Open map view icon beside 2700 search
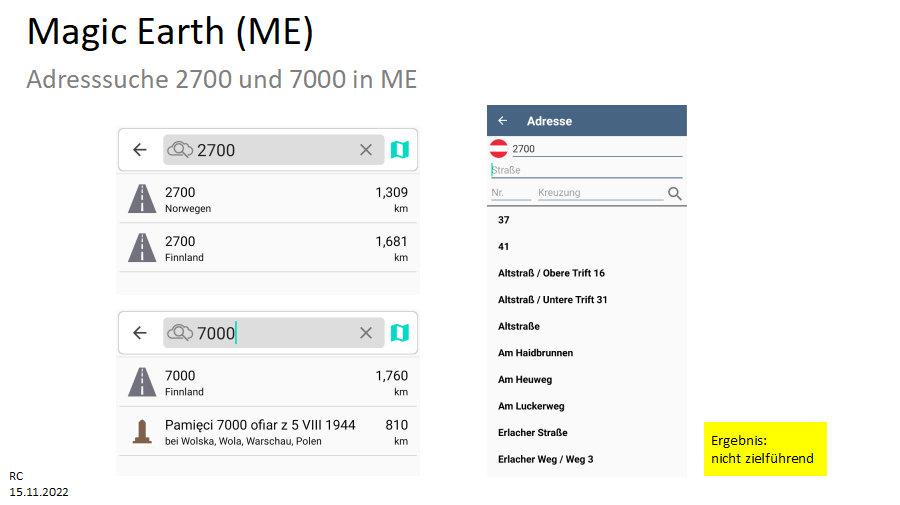The image size is (900, 505). (399, 150)
